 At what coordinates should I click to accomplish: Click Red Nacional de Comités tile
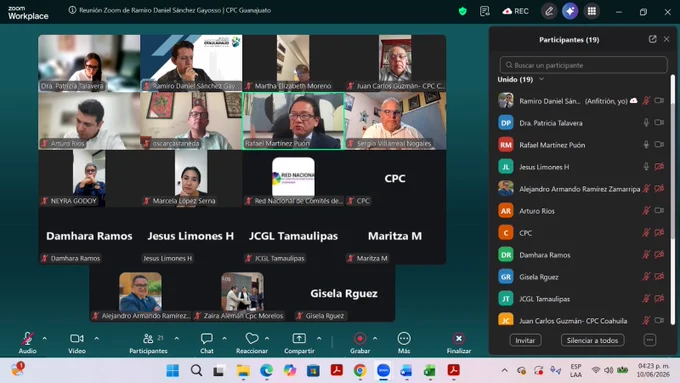294,178
